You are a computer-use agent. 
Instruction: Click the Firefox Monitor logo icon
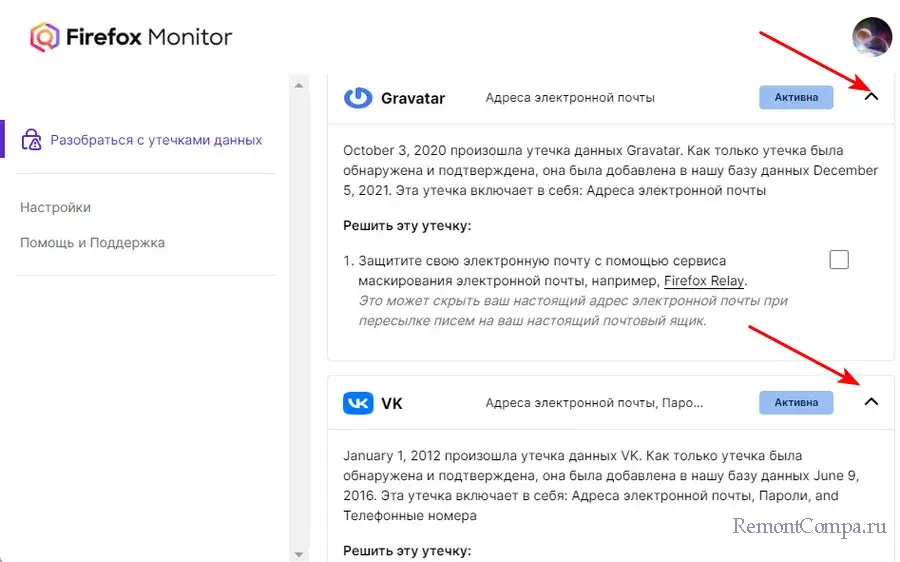45,38
